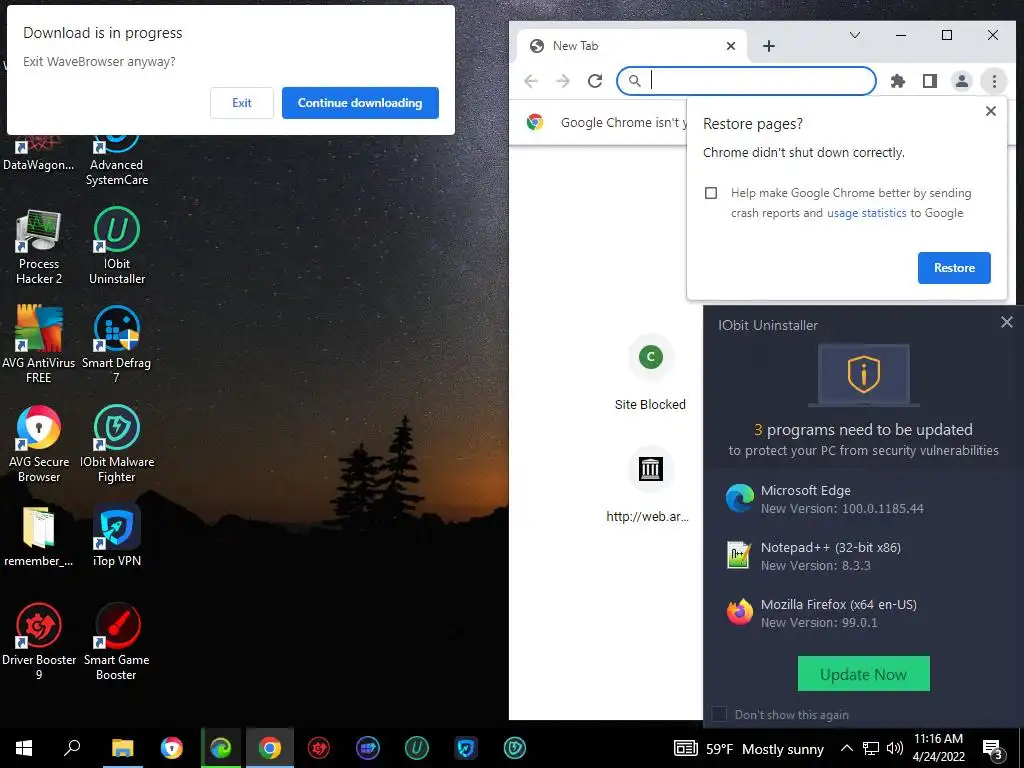The width and height of the screenshot is (1024, 768).
Task: Close the New Tab tab
Action: click(x=731, y=46)
